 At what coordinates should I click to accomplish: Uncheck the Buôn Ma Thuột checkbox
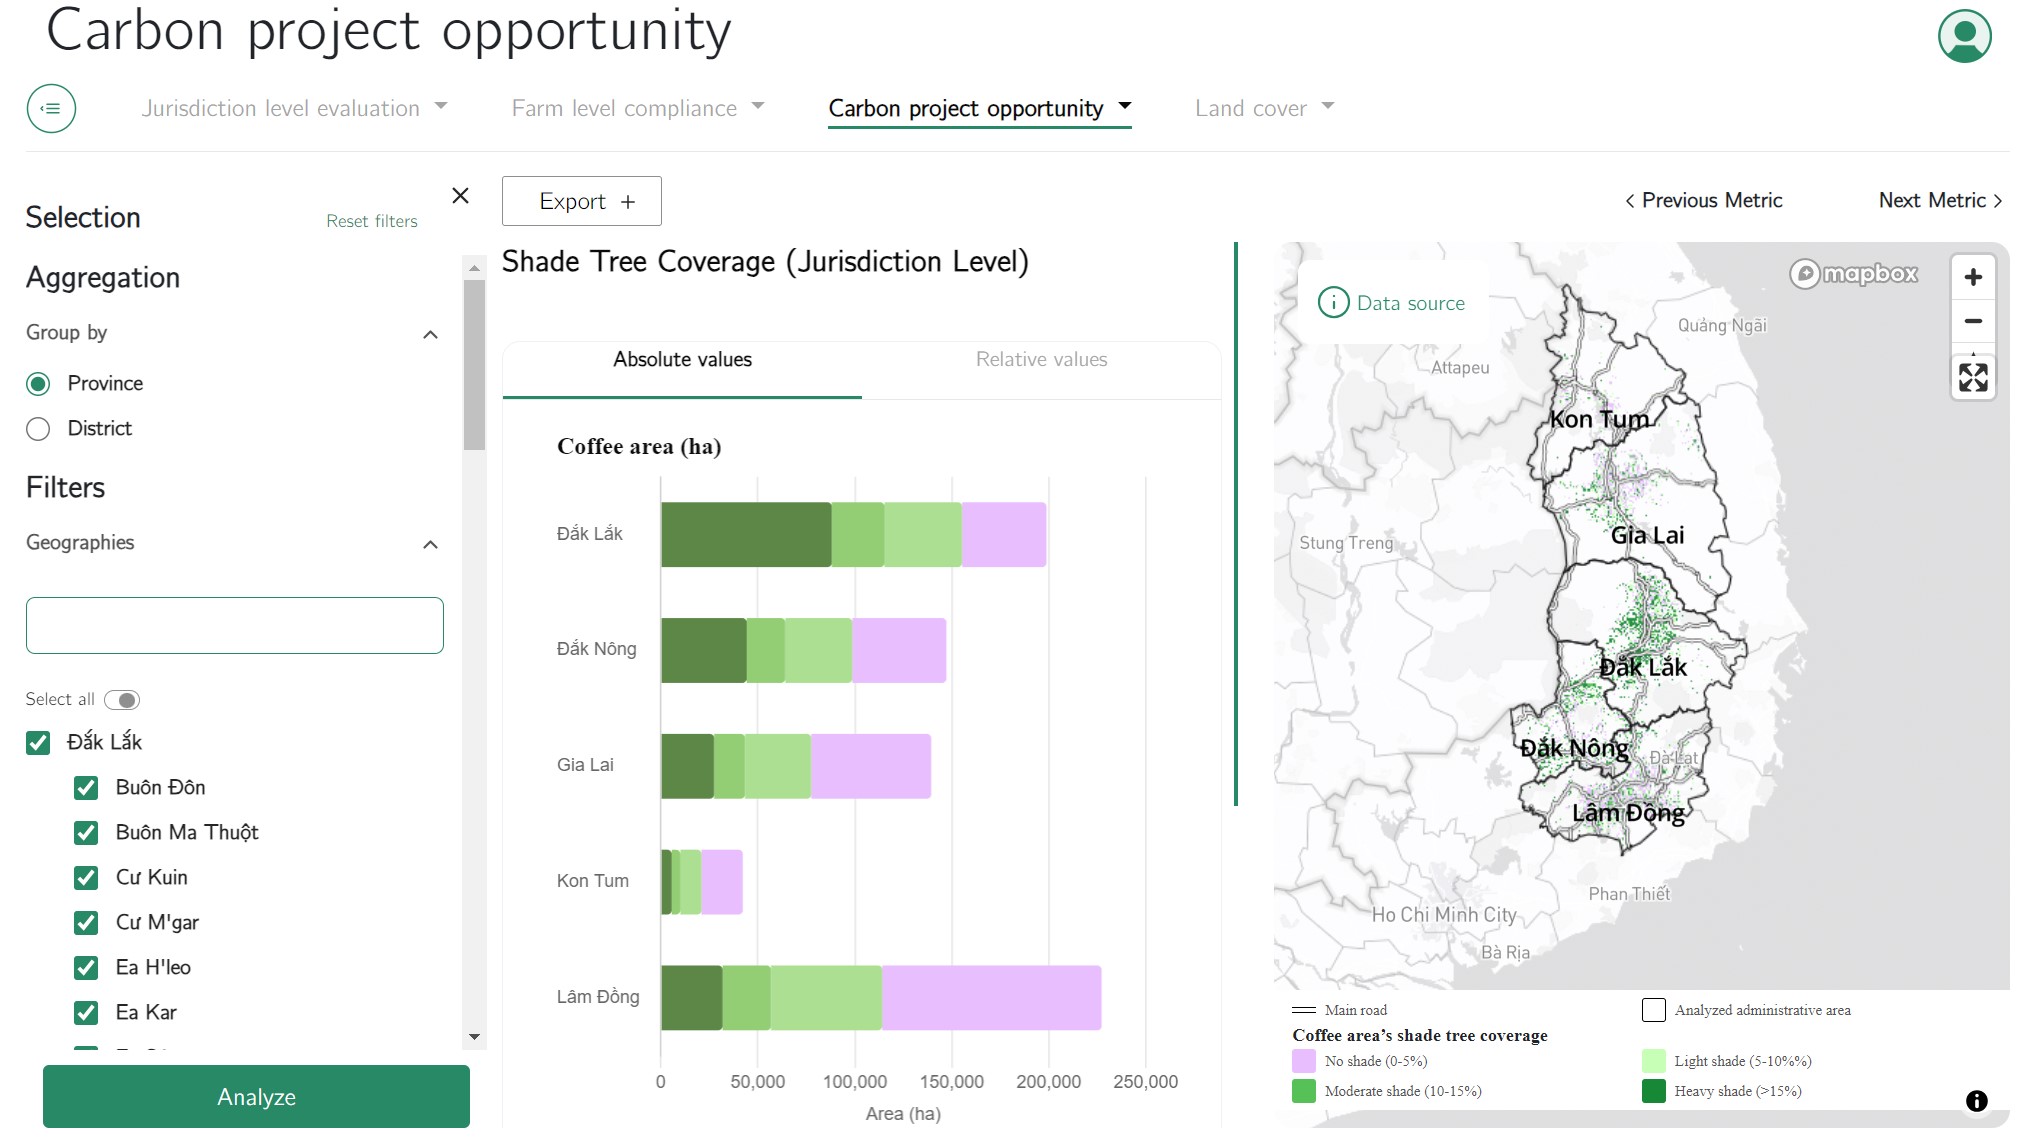coord(86,833)
